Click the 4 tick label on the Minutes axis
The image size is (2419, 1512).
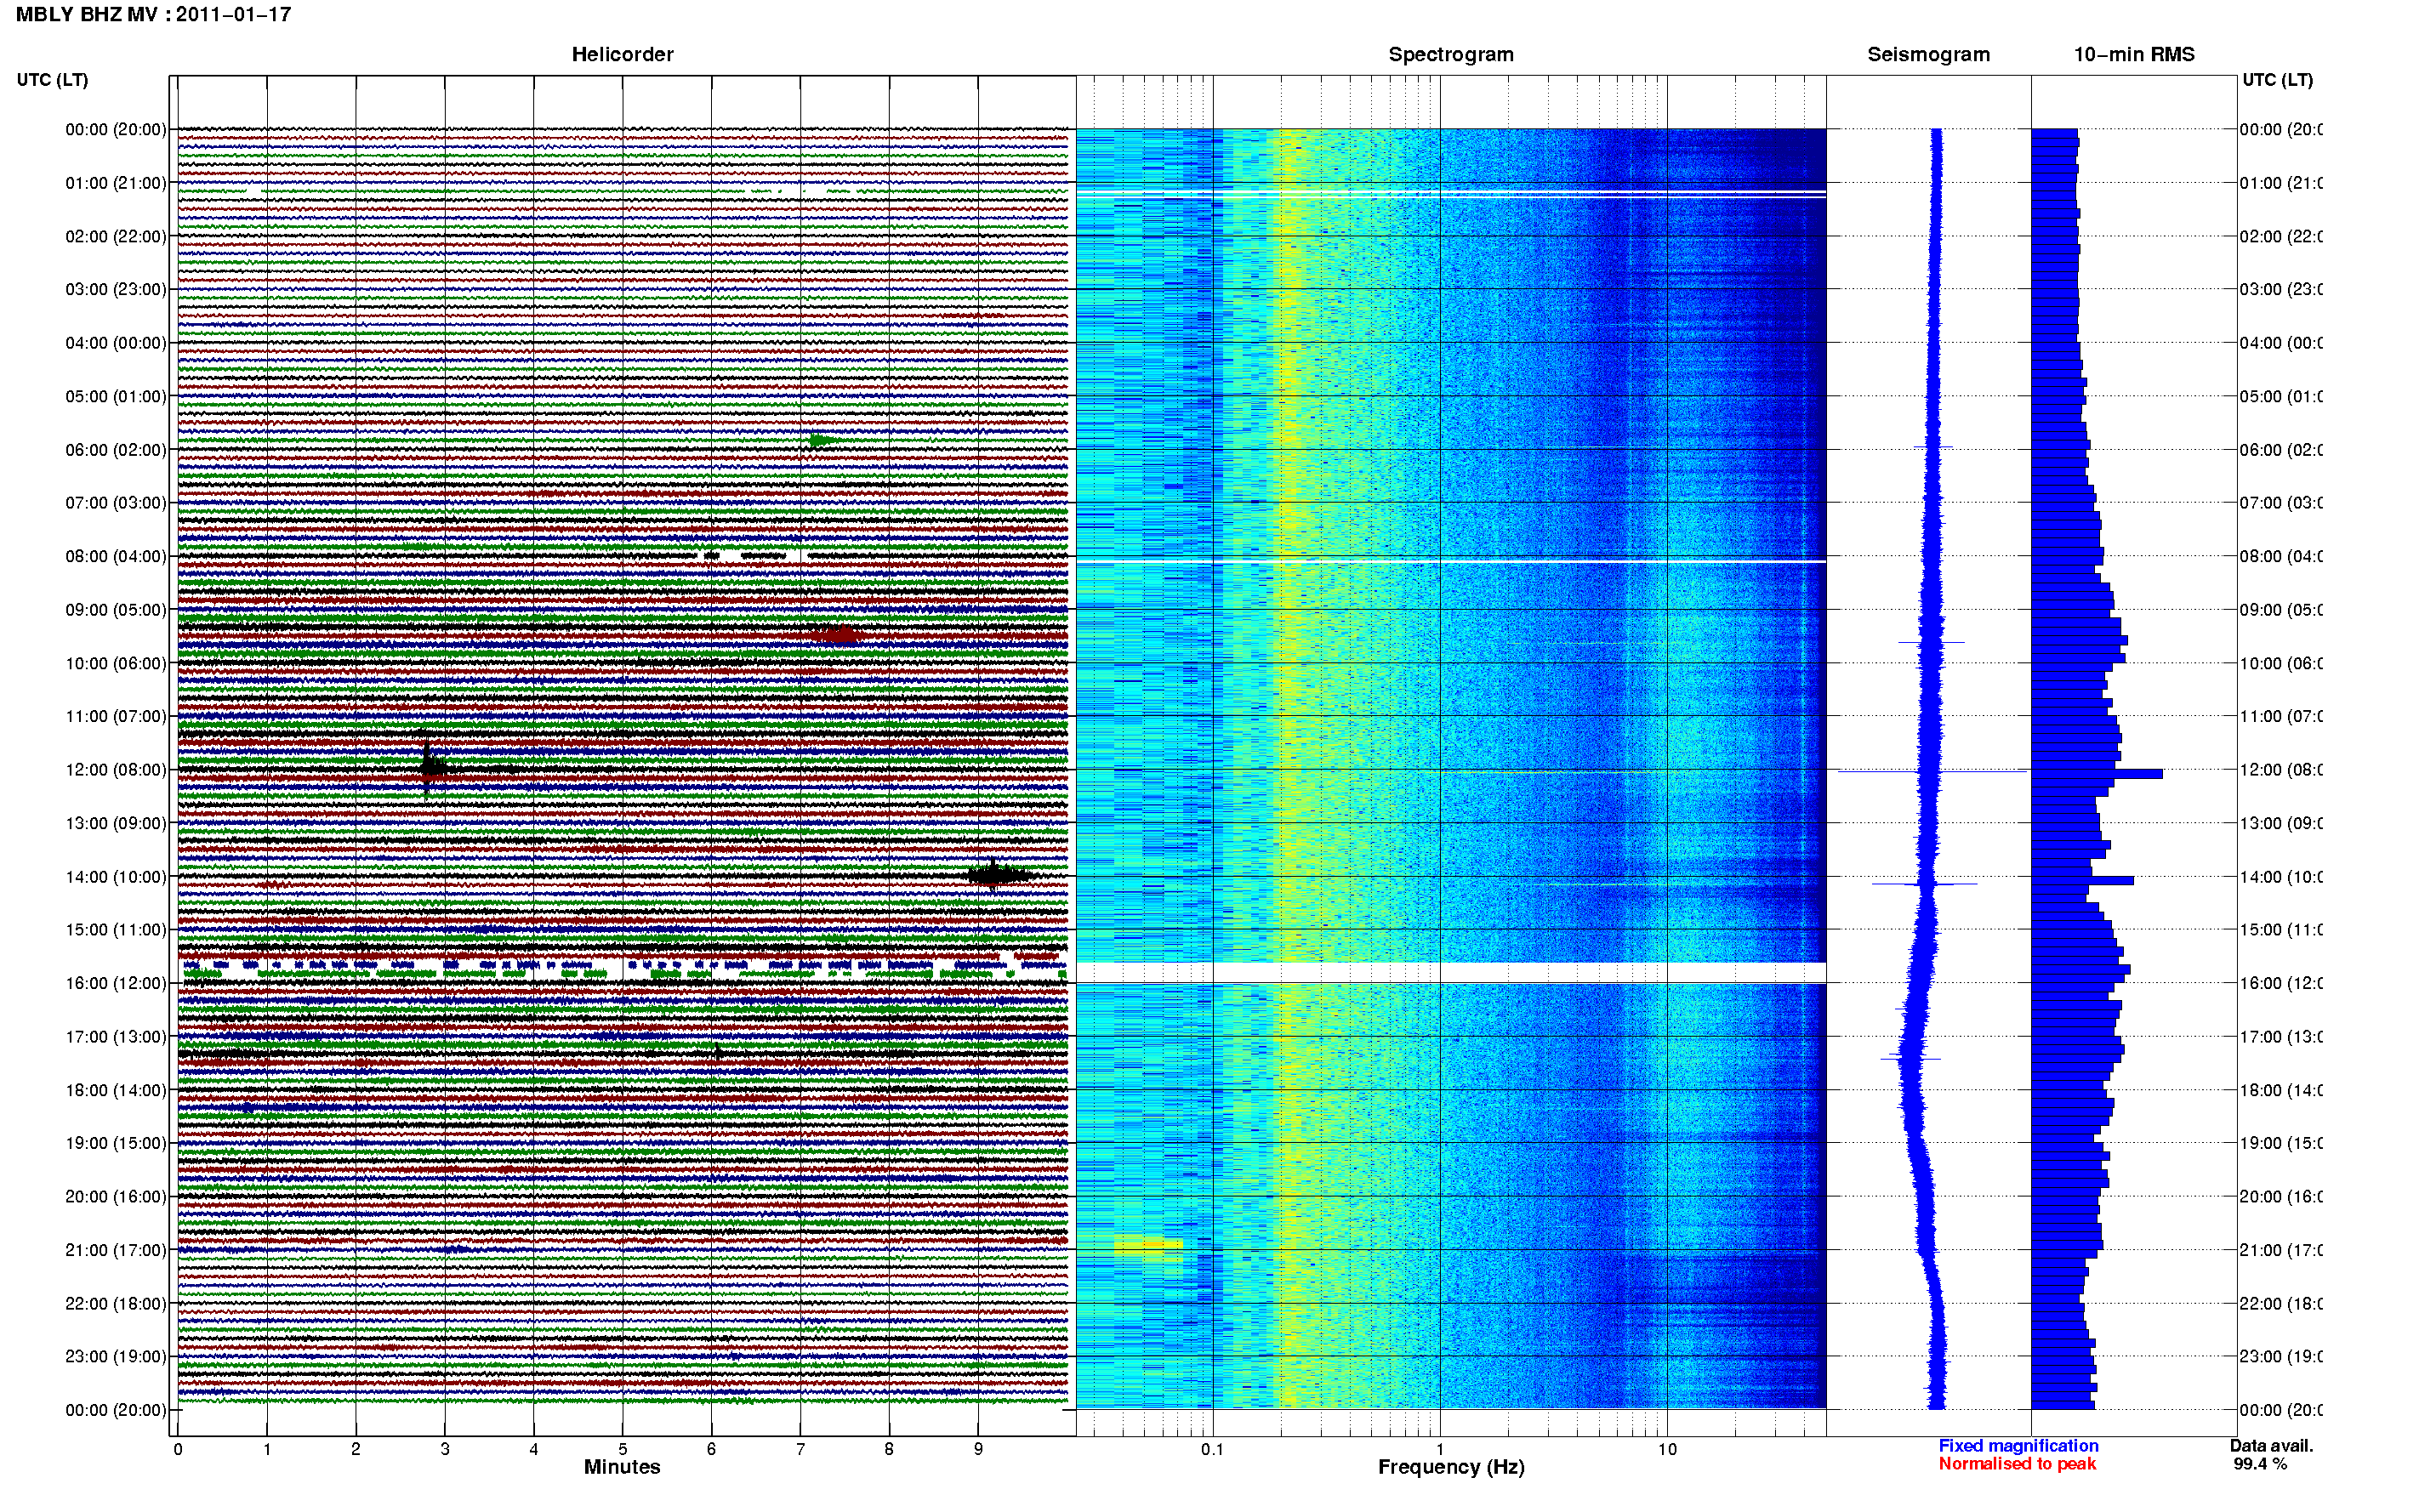(534, 1449)
